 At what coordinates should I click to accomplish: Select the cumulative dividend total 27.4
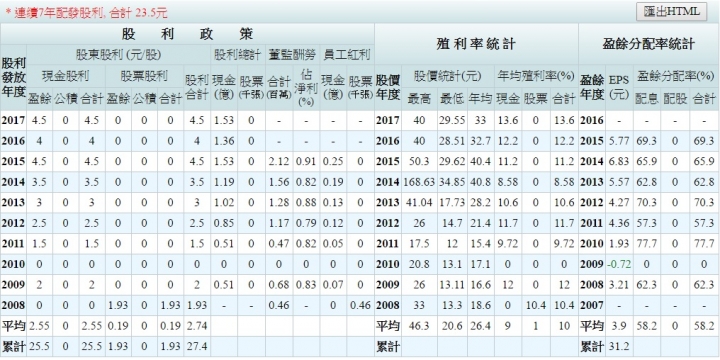click(x=197, y=347)
